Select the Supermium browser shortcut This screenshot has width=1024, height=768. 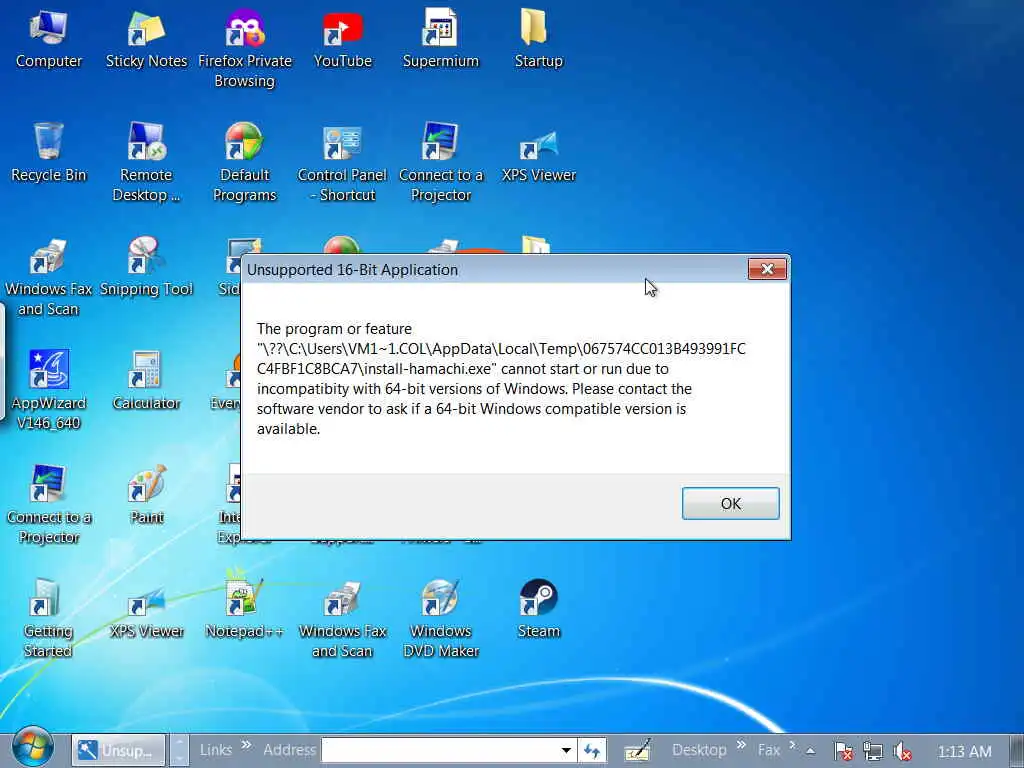coord(440,39)
